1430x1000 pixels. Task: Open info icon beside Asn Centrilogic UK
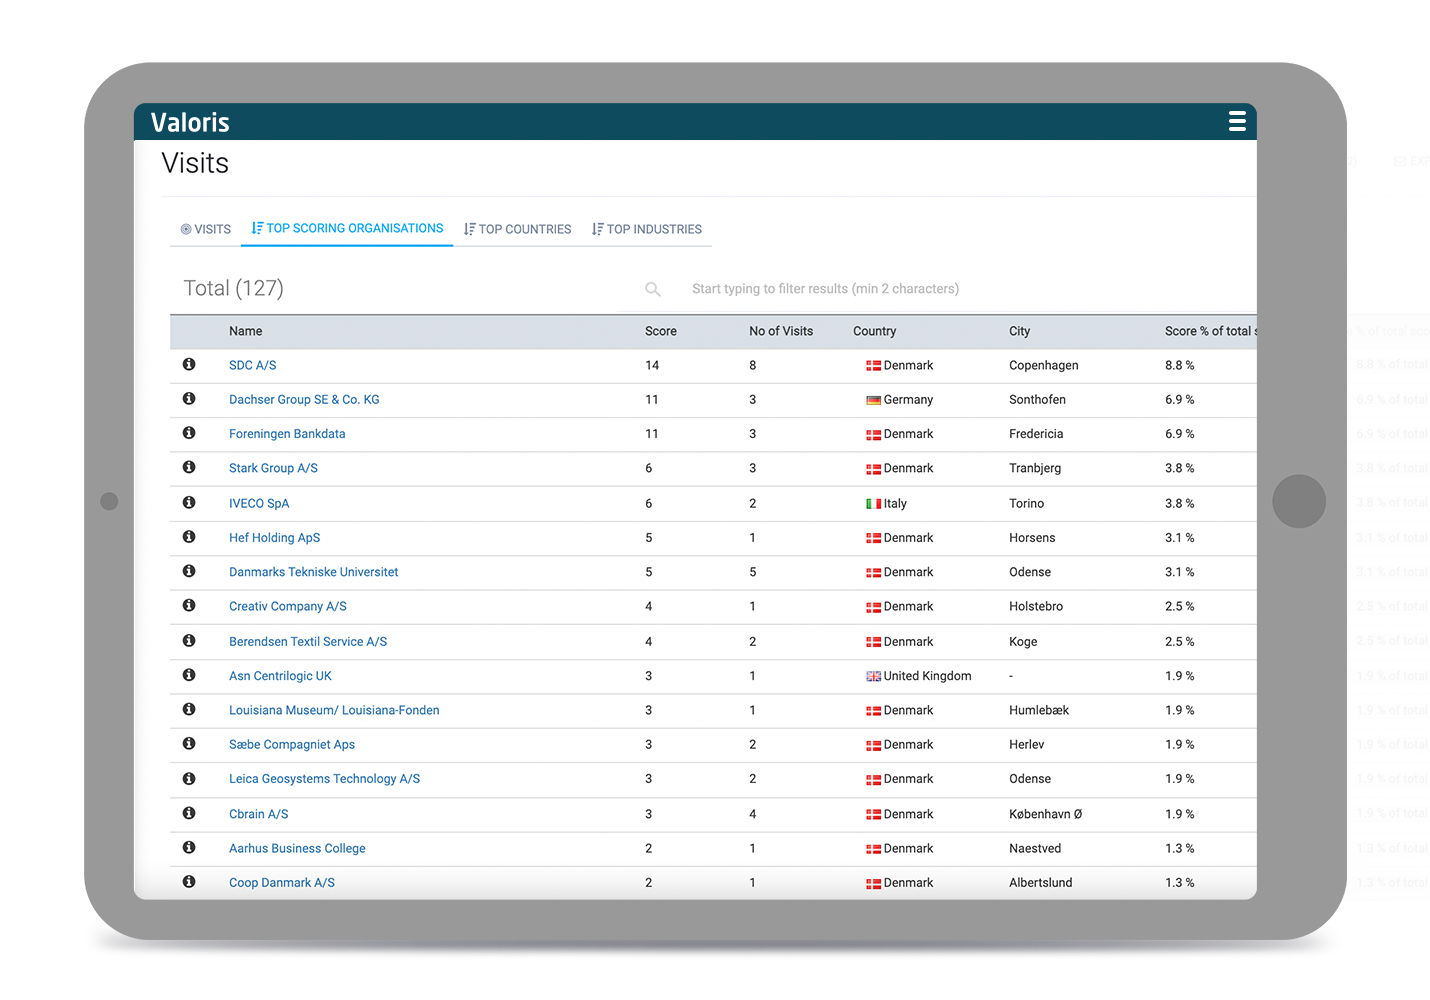coord(189,675)
